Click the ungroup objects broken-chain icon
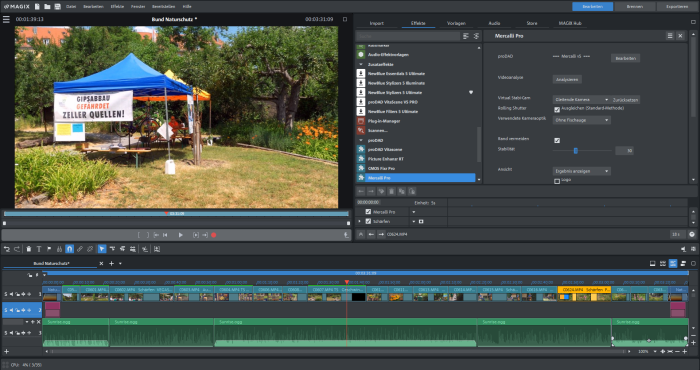Viewport: 700px width, 370px height. click(90, 249)
